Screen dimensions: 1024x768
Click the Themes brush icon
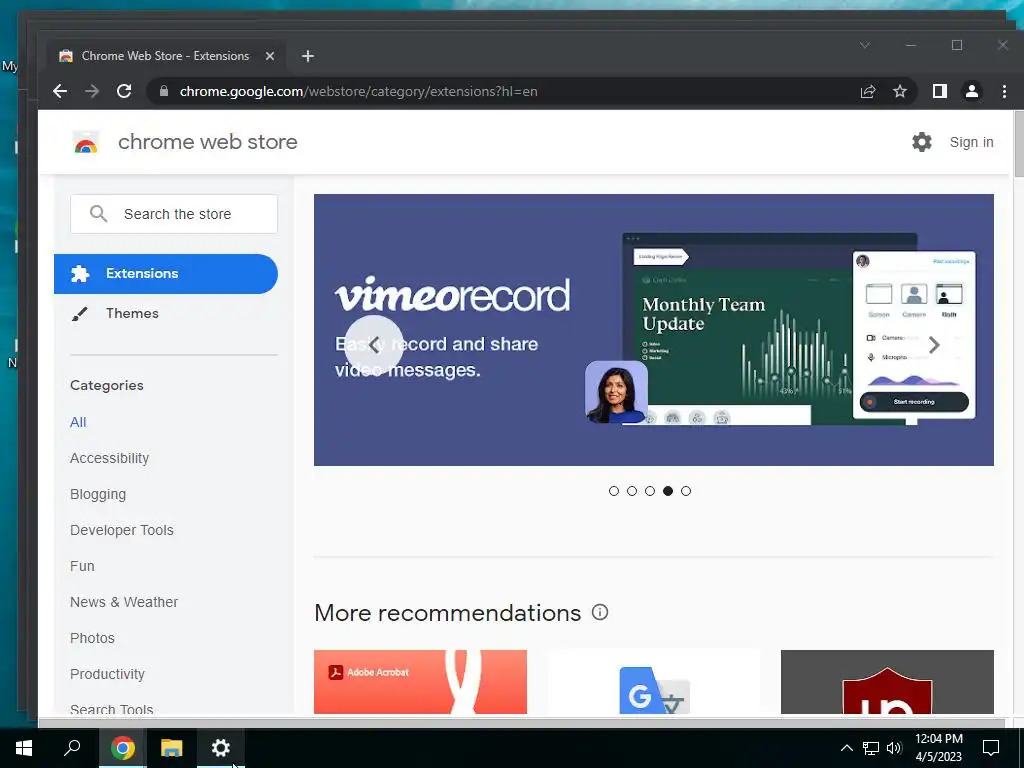tap(80, 314)
